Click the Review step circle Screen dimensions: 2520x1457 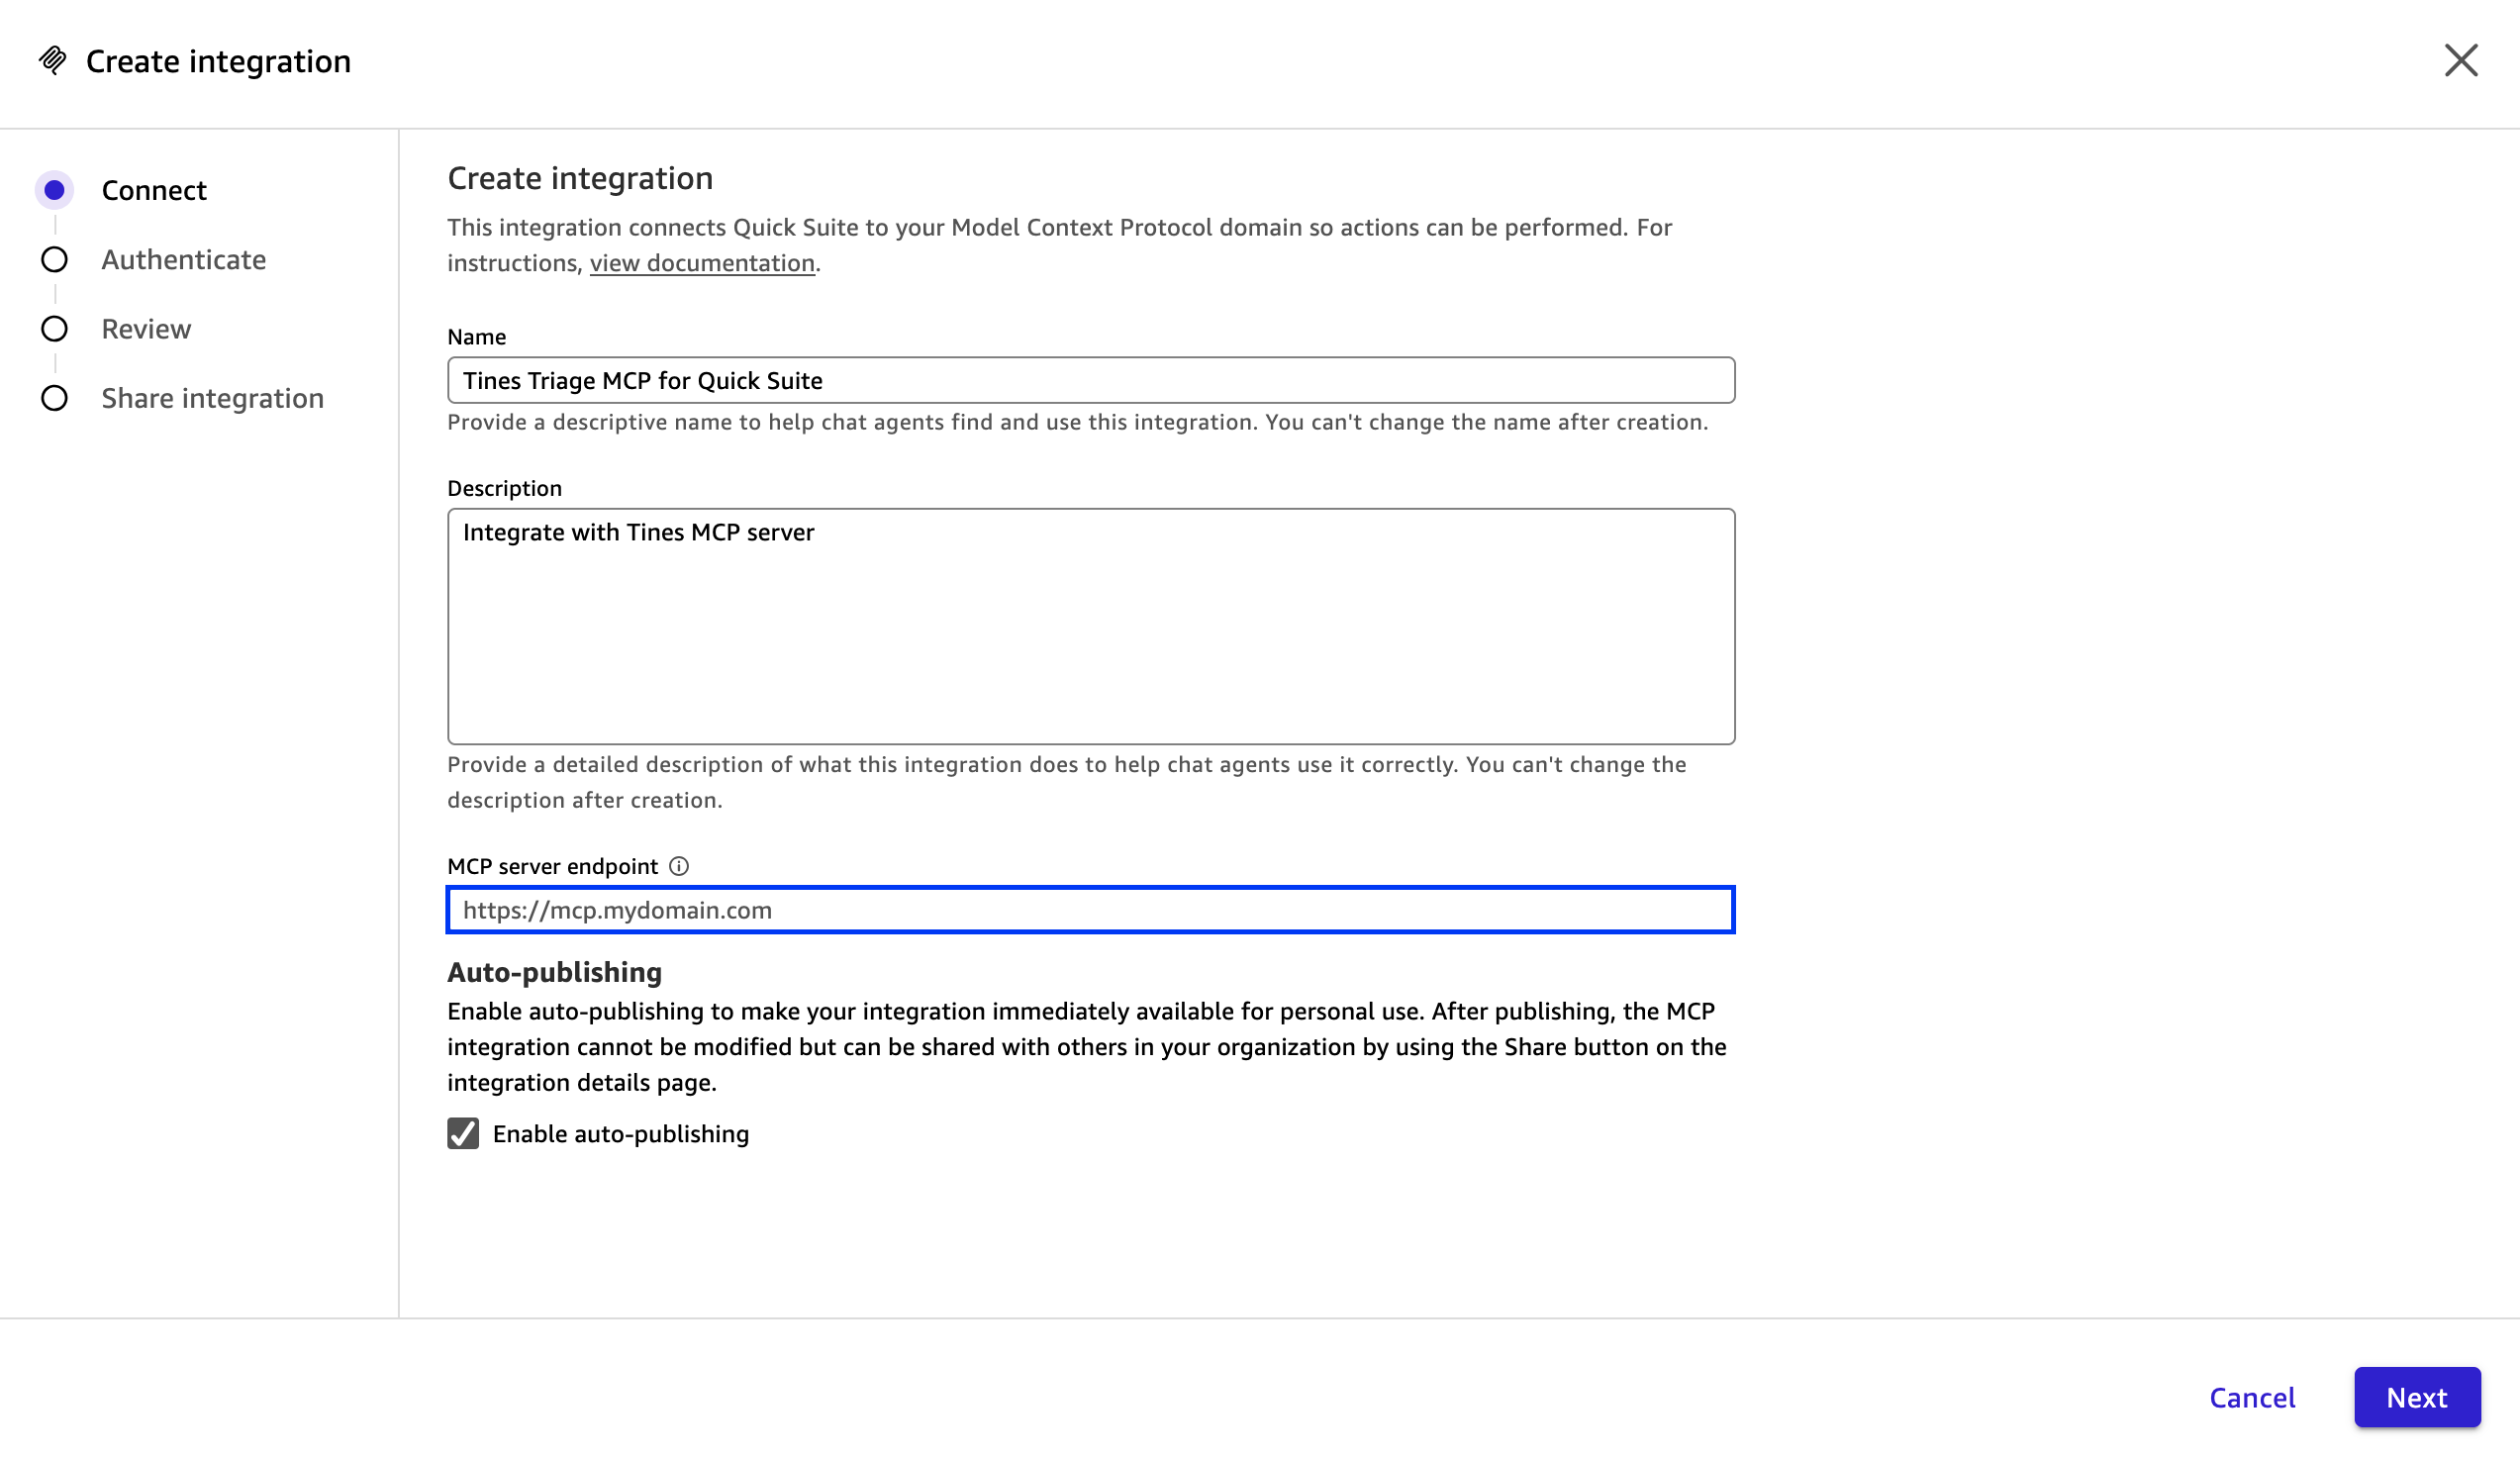(x=55, y=328)
